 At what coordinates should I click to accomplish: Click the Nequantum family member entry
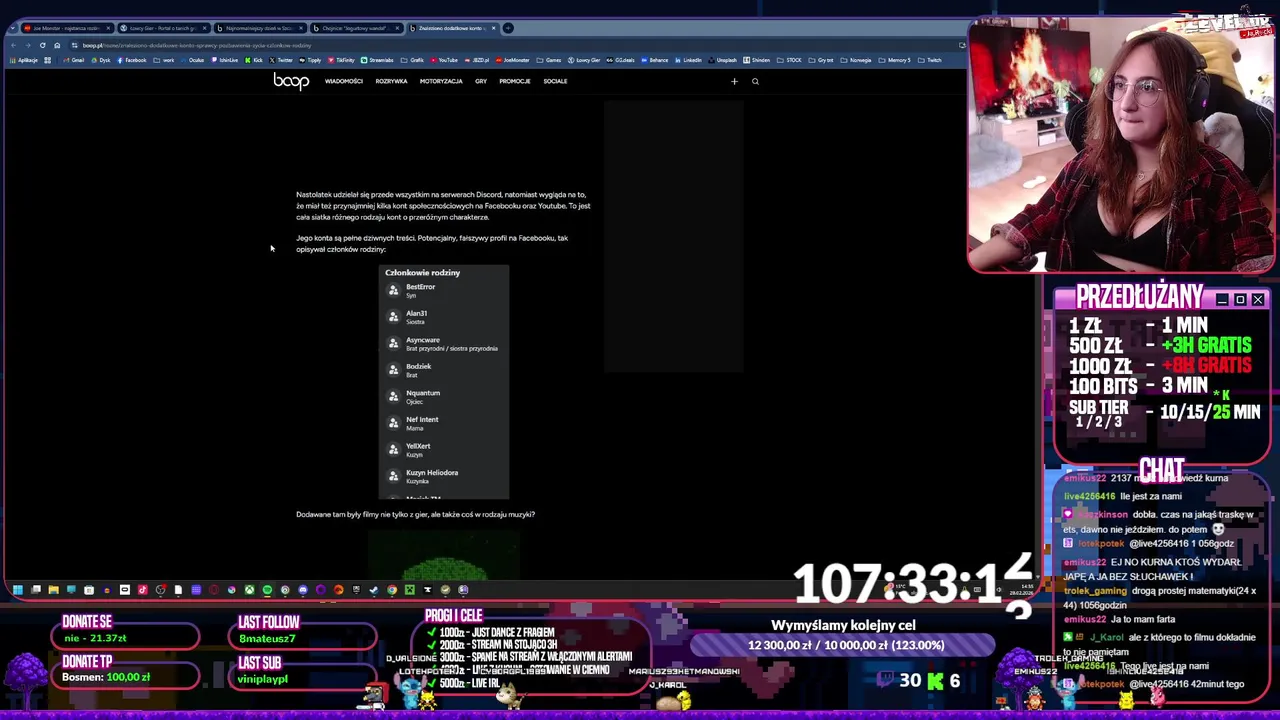click(x=445, y=396)
